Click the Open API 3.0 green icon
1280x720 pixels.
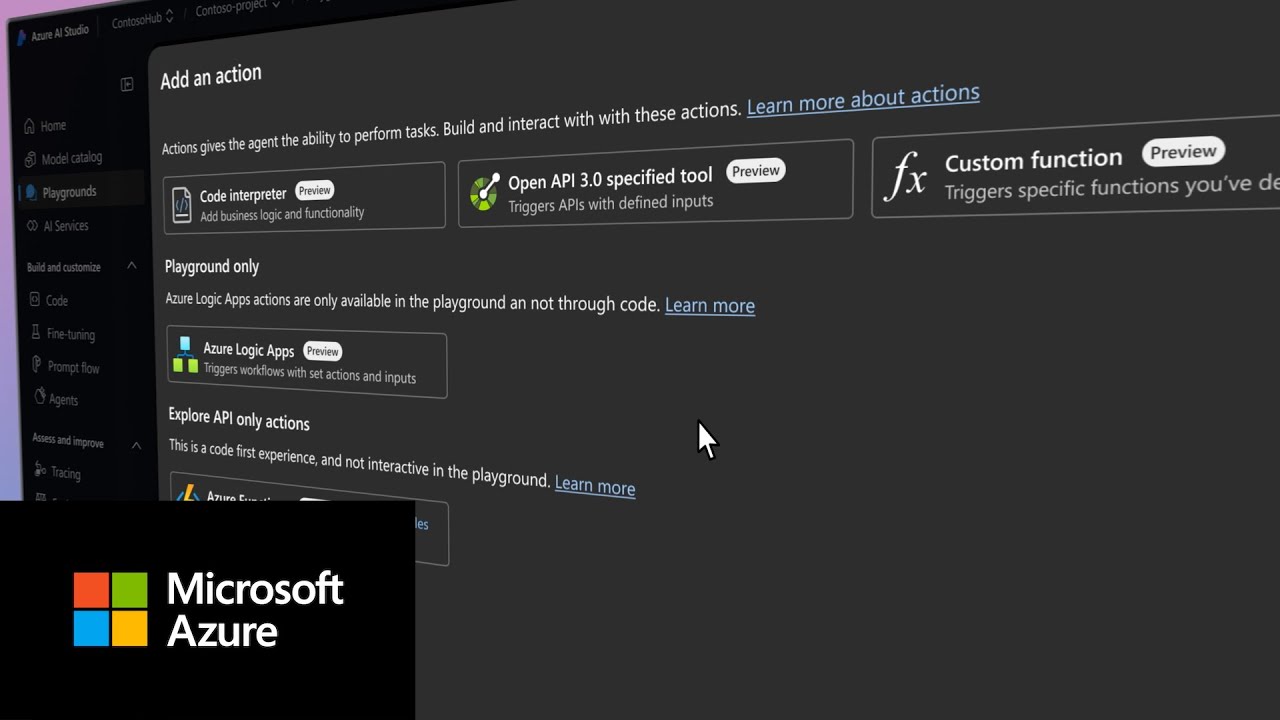pyautogui.click(x=485, y=191)
